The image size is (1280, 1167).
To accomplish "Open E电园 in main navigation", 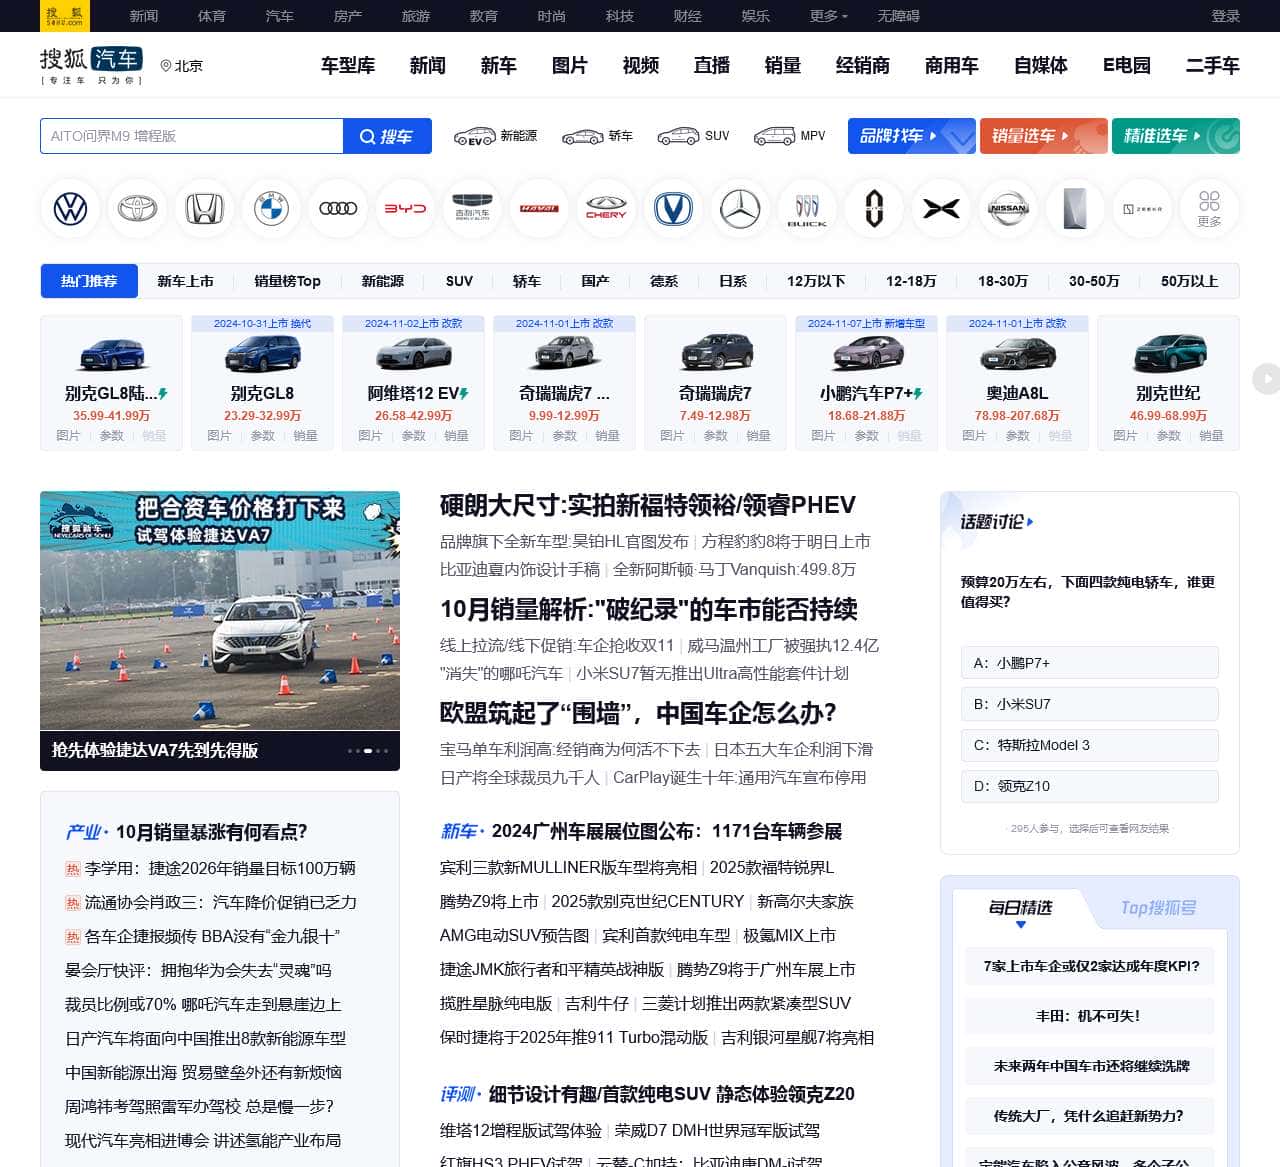I will tap(1127, 65).
